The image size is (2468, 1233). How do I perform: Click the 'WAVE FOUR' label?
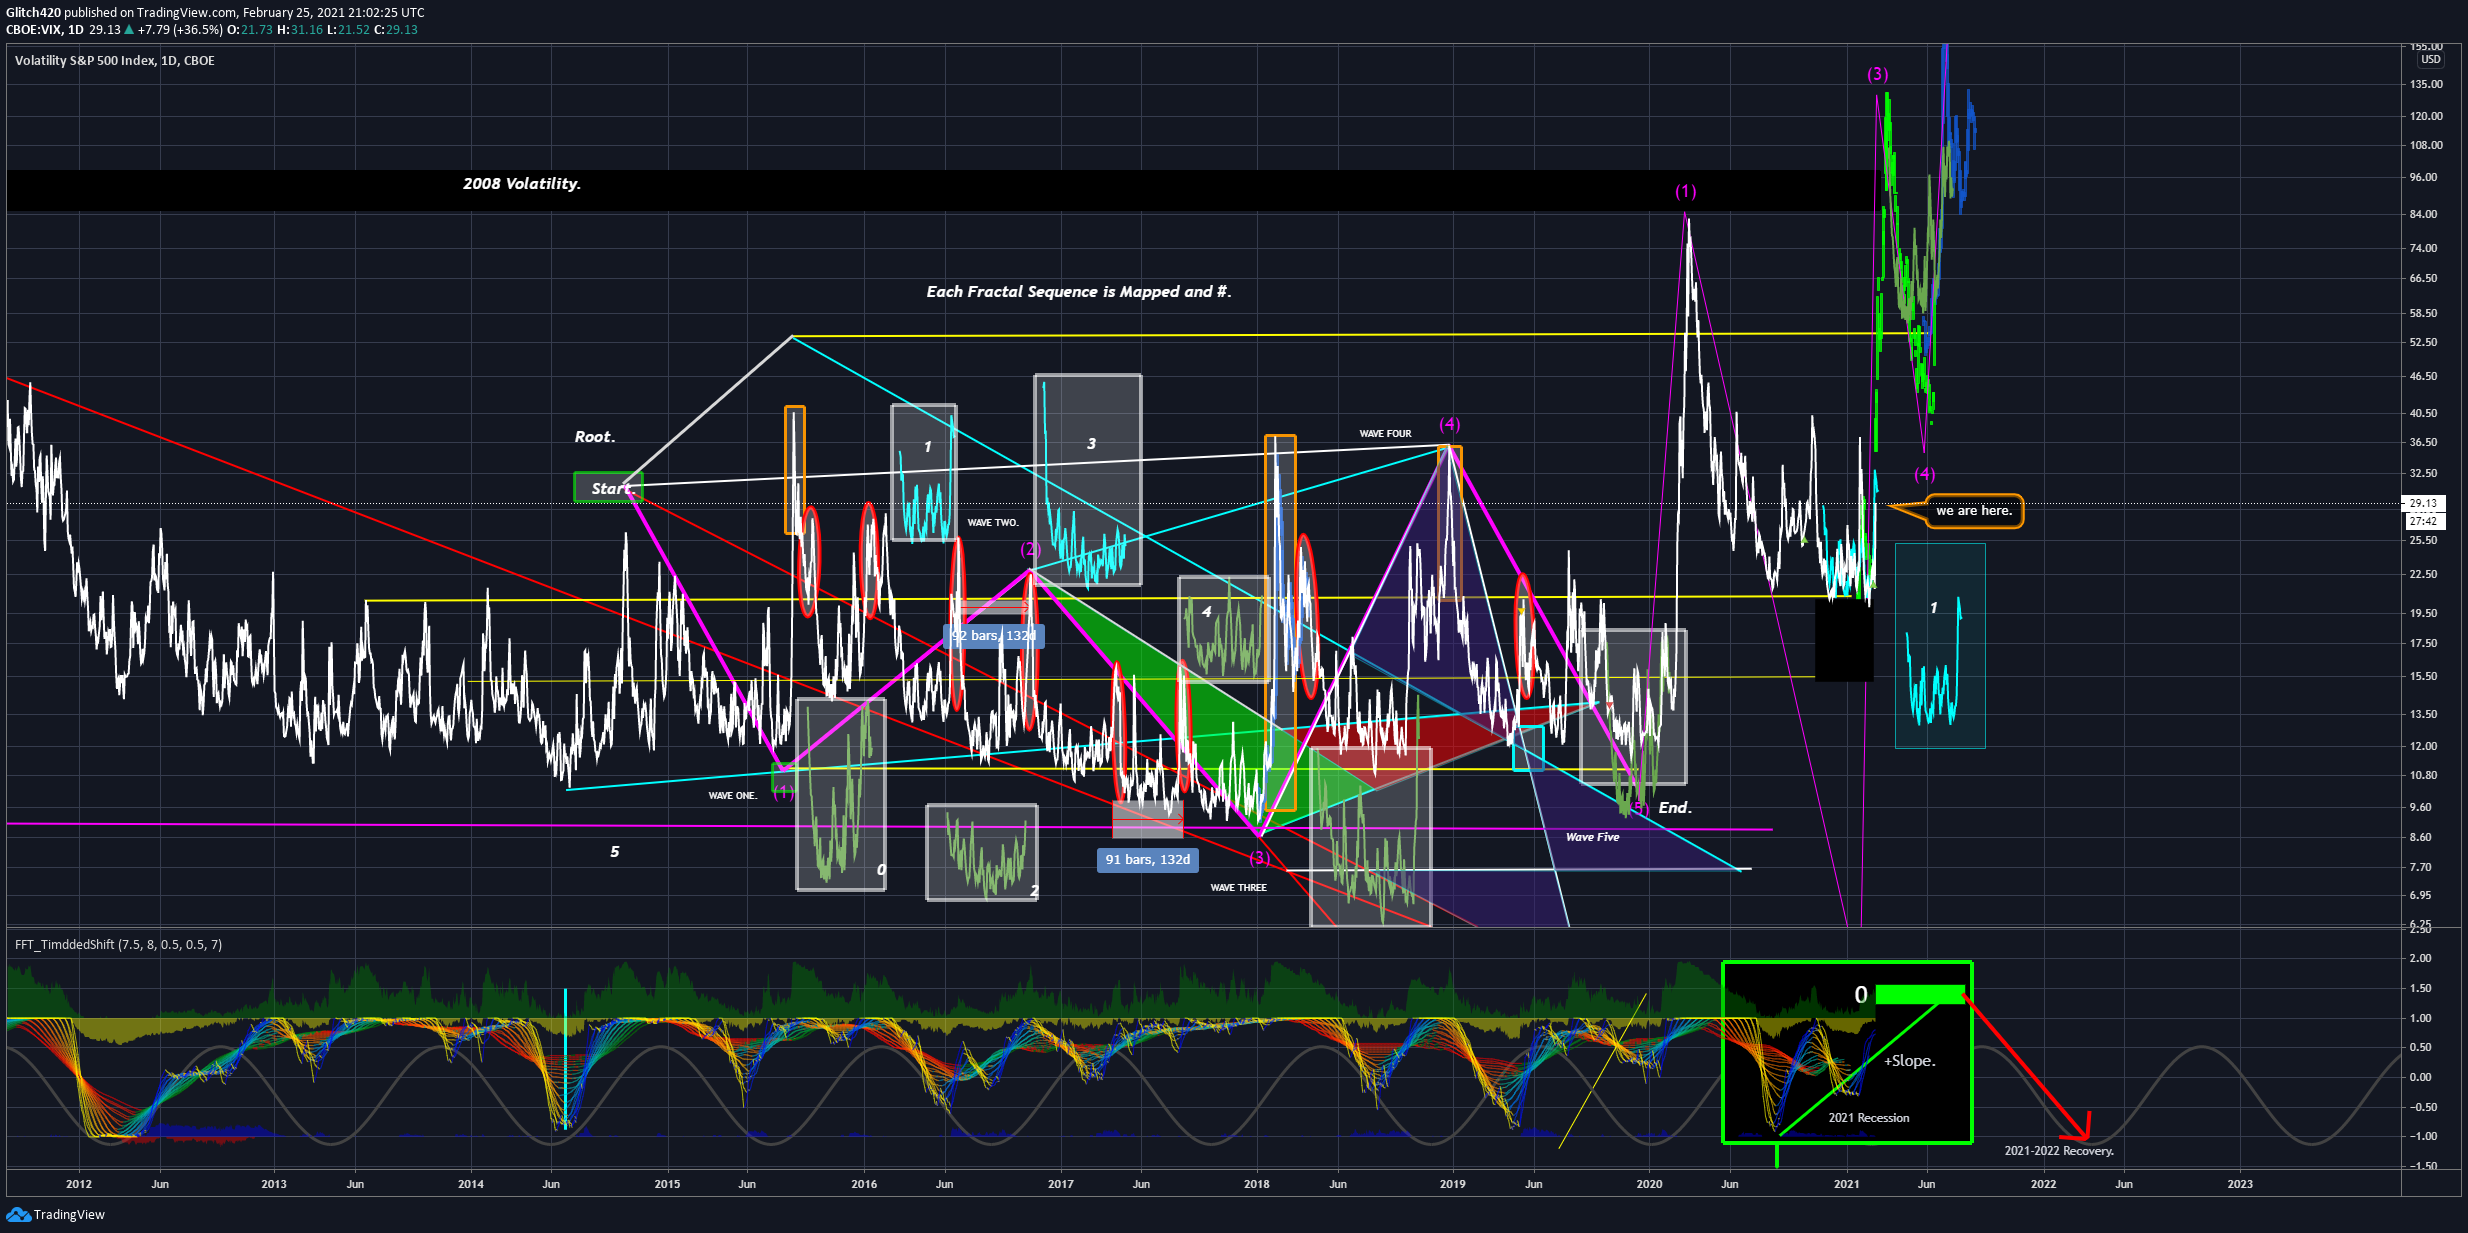click(1385, 434)
